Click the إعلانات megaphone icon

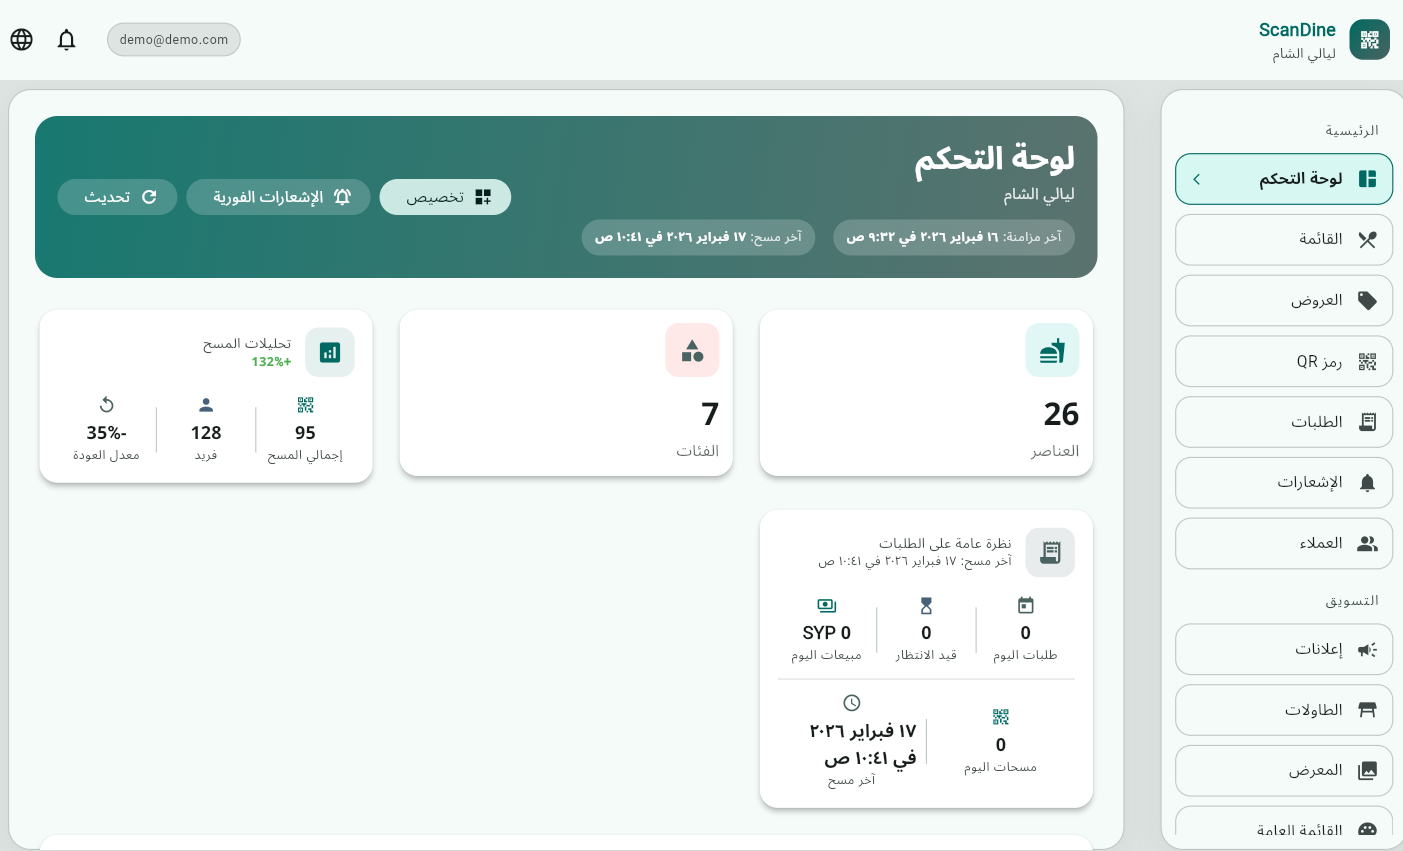(x=1367, y=649)
